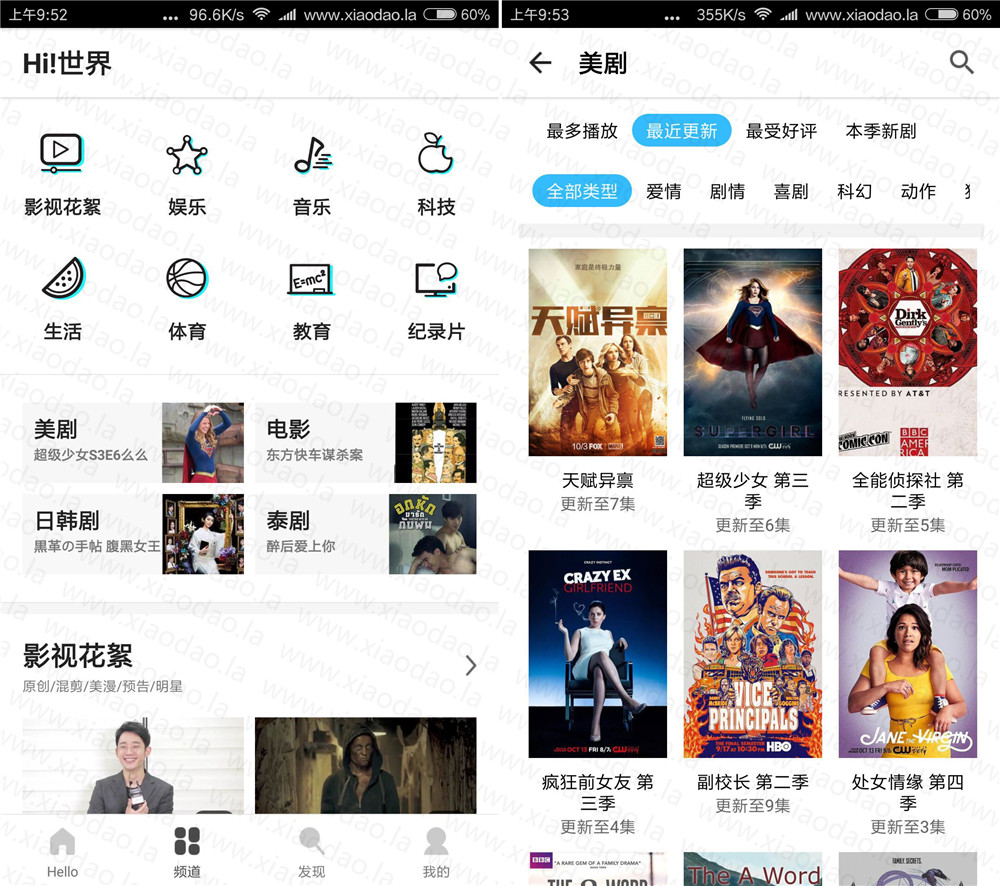Filter by the 喜剧 genre

(791, 191)
